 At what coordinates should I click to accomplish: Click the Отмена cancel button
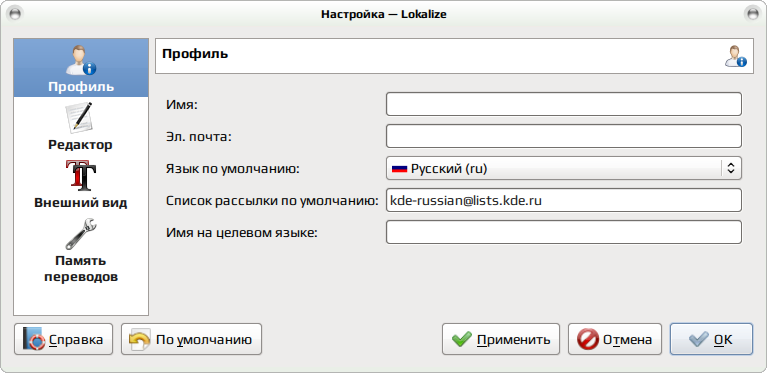615,339
